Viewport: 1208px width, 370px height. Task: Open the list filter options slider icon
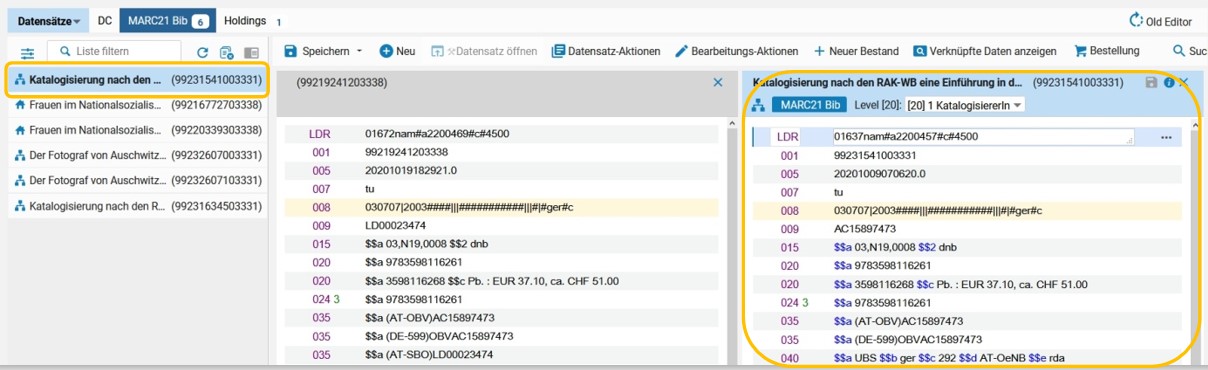tap(27, 53)
